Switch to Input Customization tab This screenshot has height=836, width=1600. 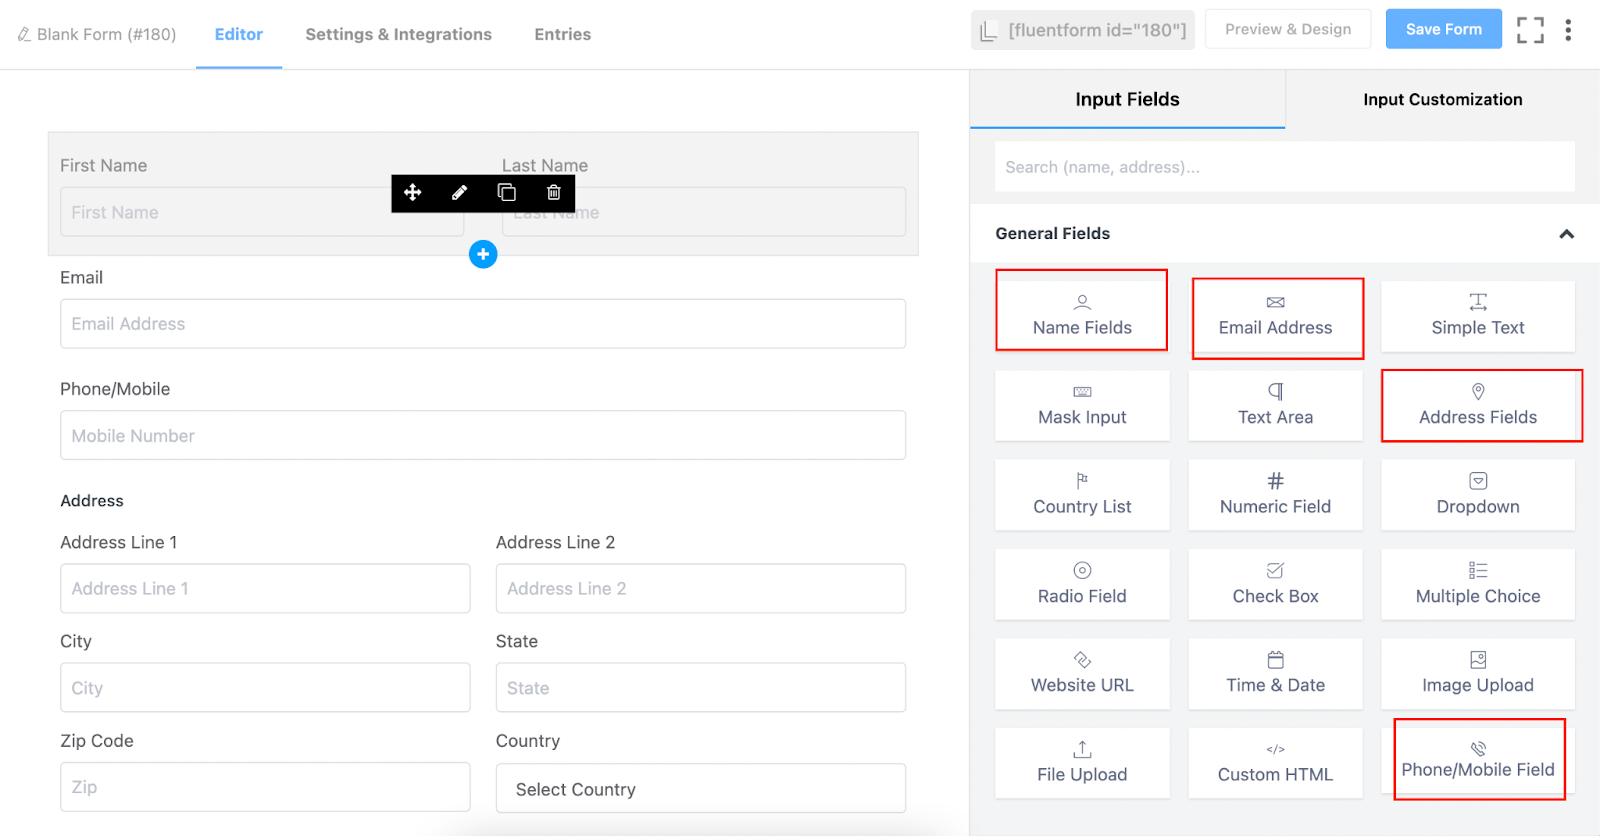1443,99
